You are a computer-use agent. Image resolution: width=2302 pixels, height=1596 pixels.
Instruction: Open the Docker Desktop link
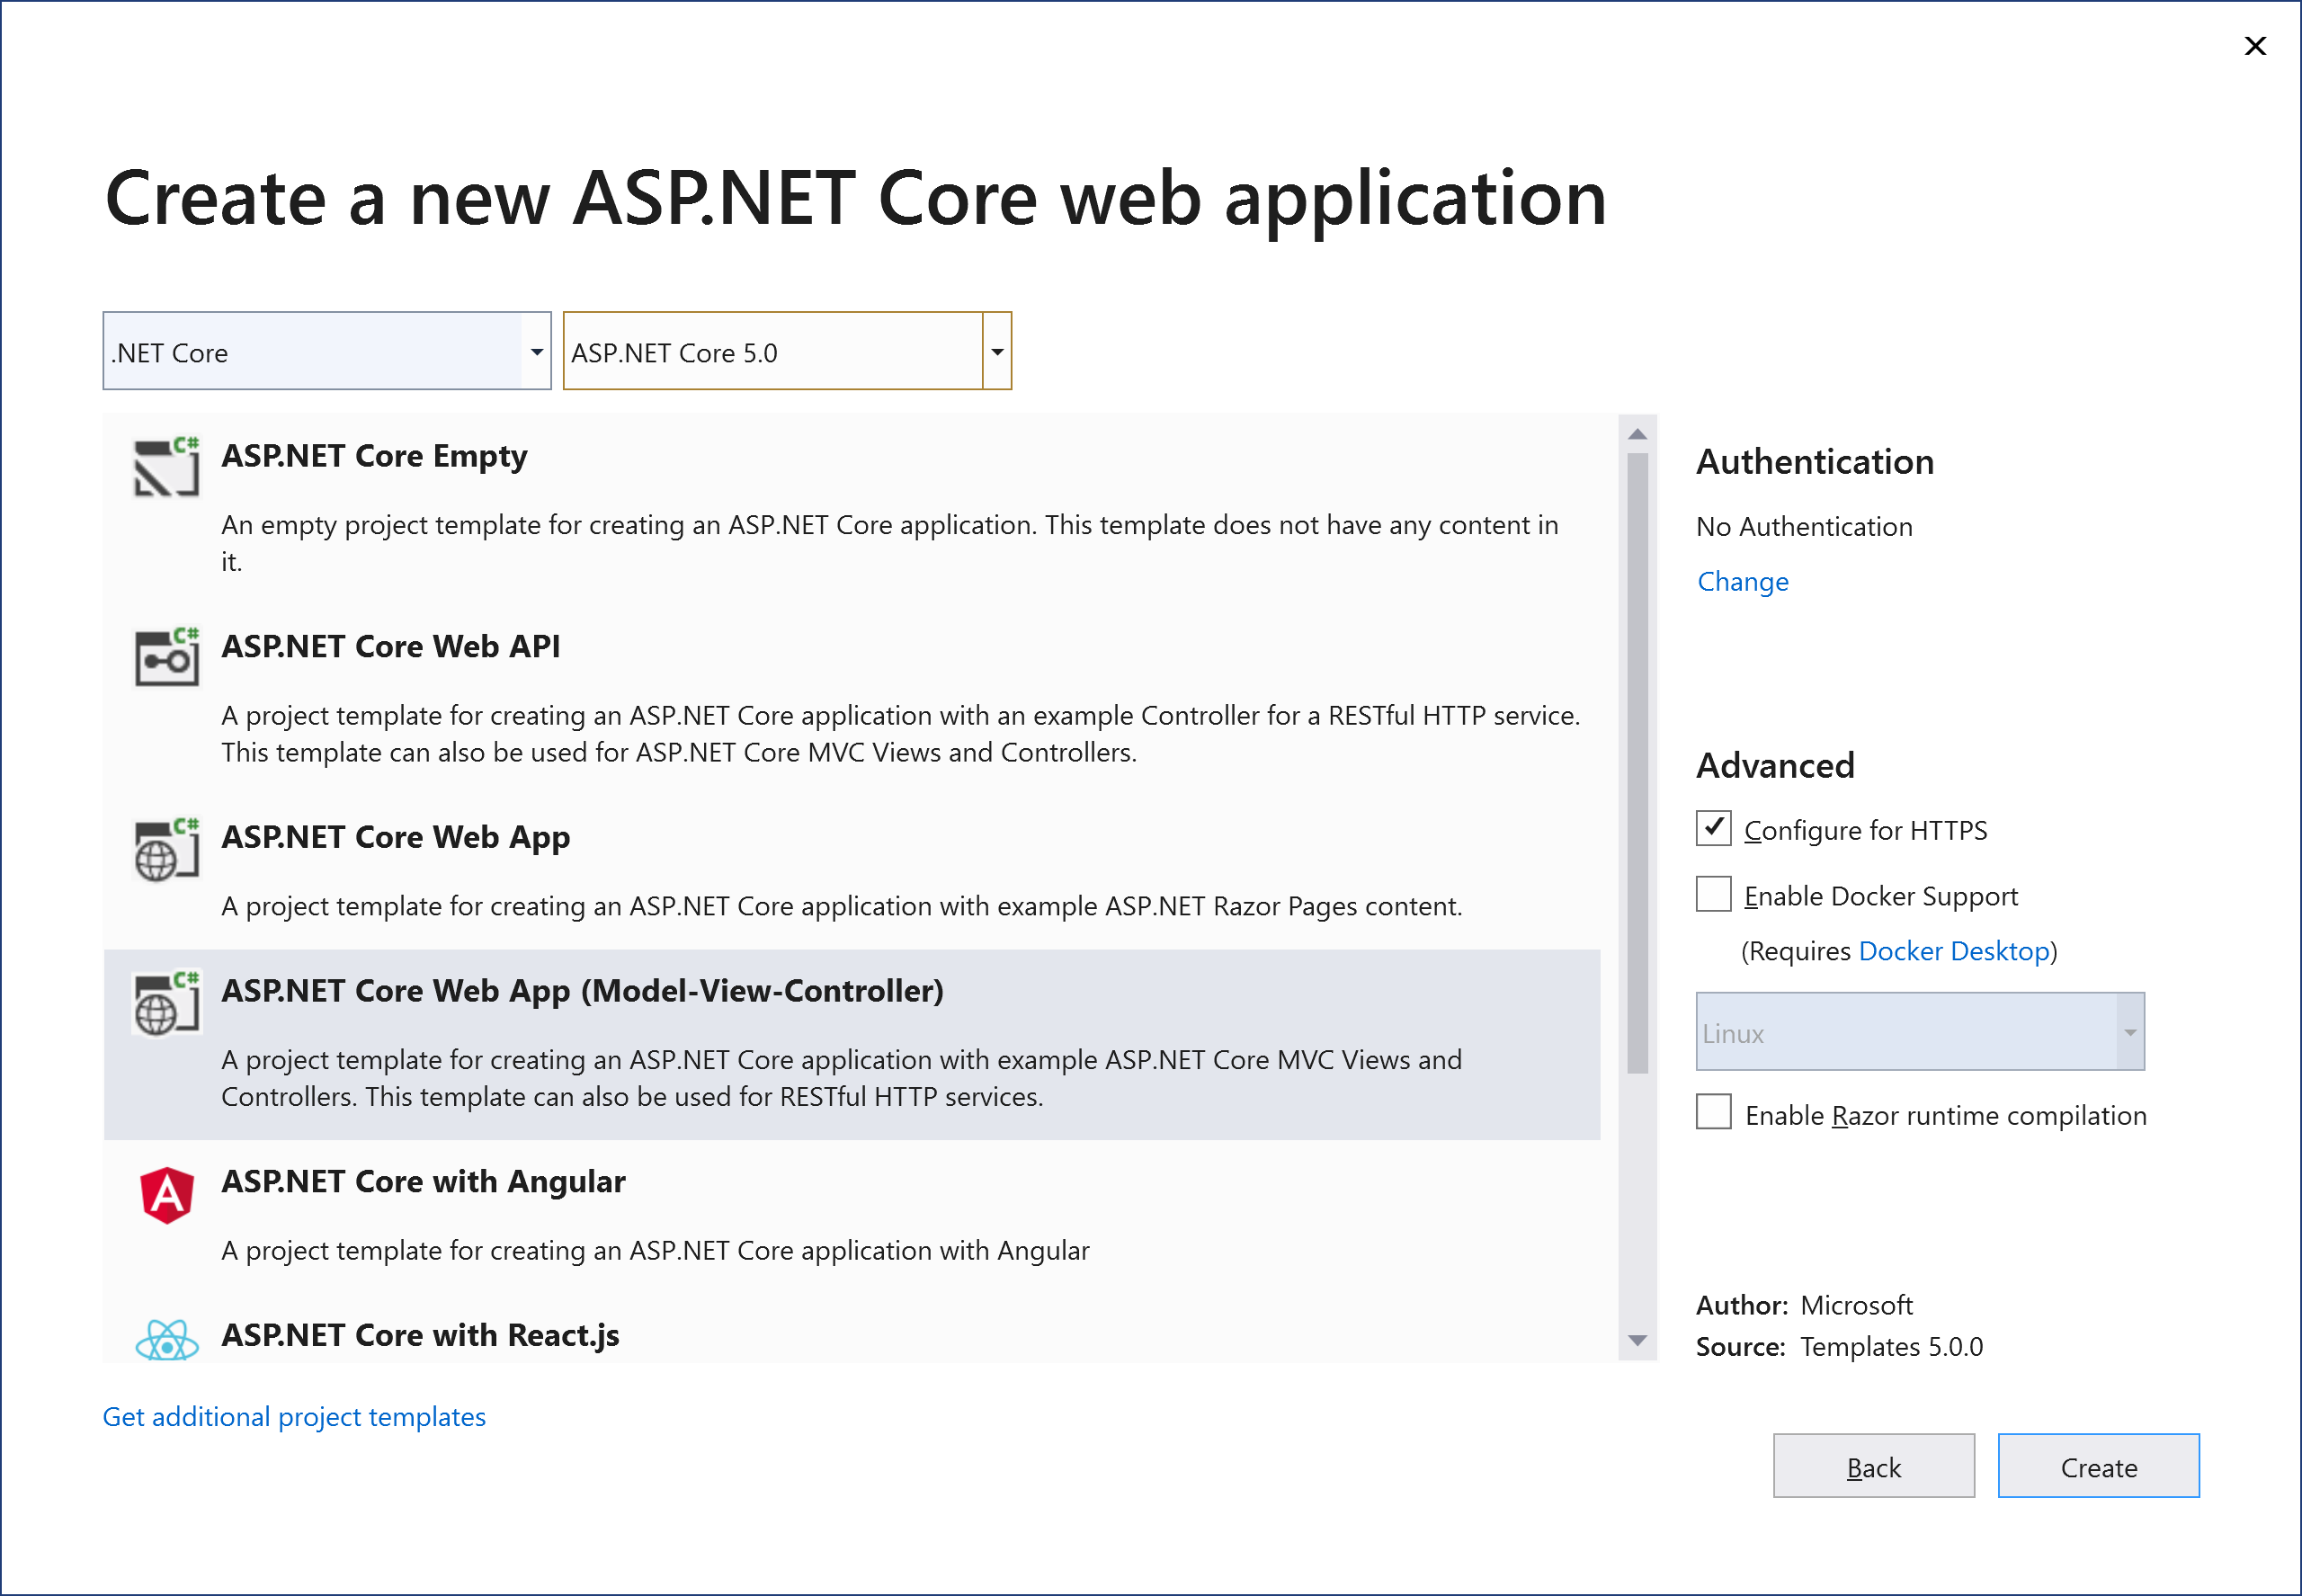pos(1953,951)
